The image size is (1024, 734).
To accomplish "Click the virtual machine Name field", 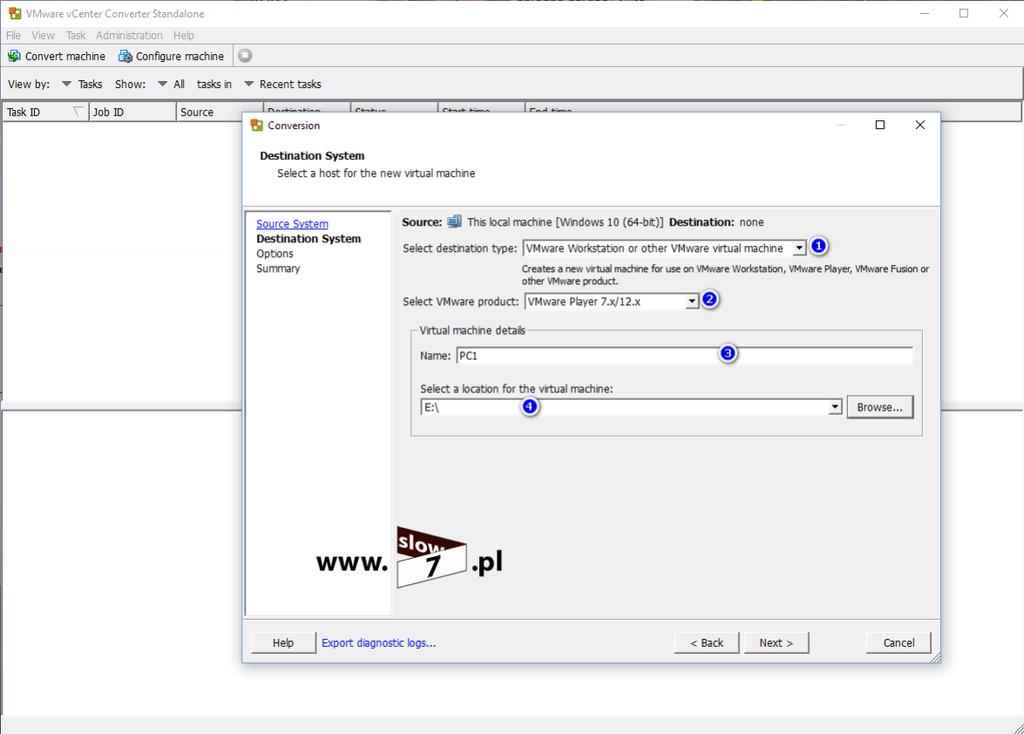I will pyautogui.click(x=684, y=355).
